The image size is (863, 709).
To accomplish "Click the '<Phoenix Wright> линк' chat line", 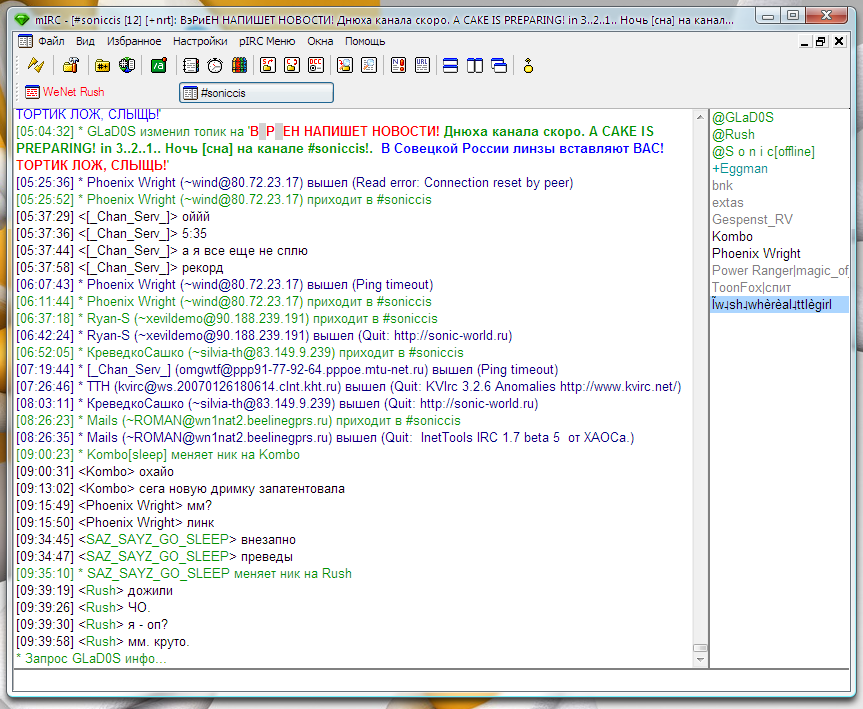I will [115, 522].
